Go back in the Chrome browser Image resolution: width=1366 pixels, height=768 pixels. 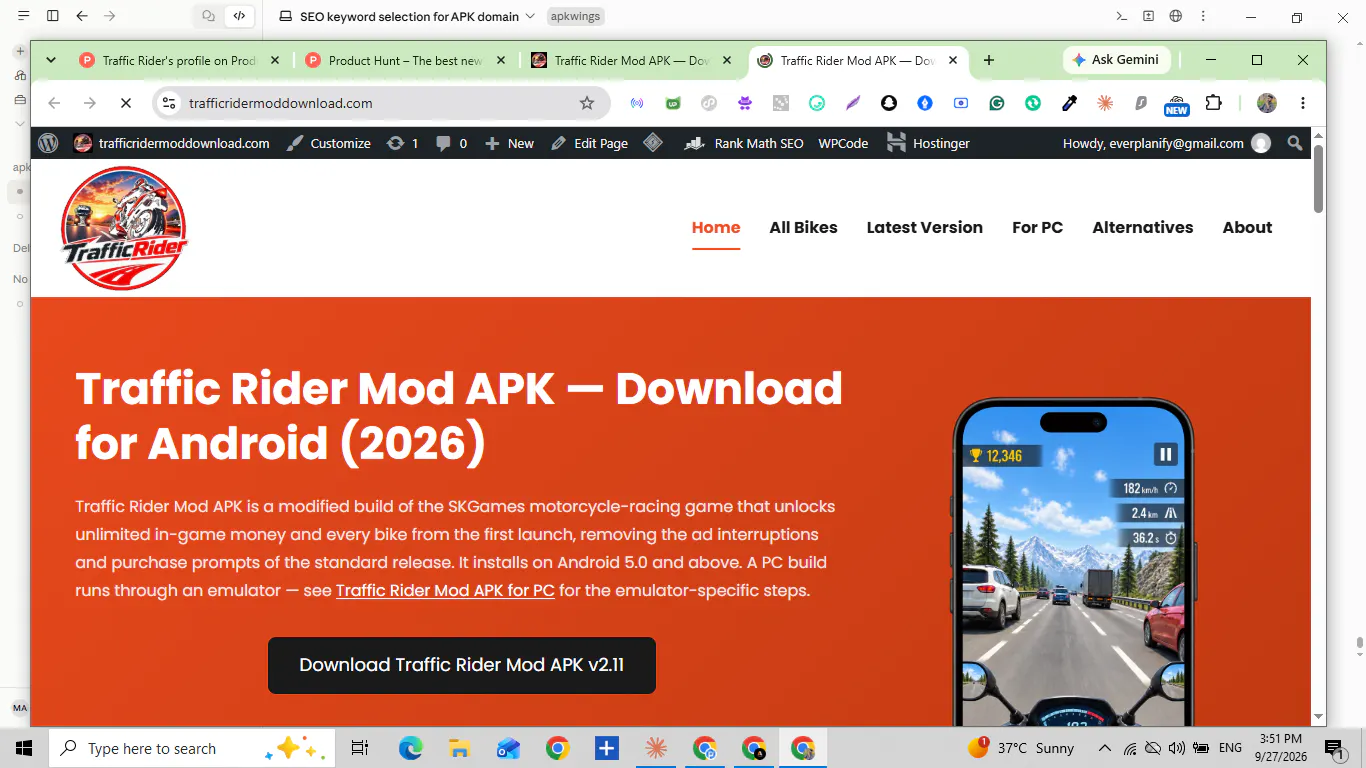[x=55, y=103]
